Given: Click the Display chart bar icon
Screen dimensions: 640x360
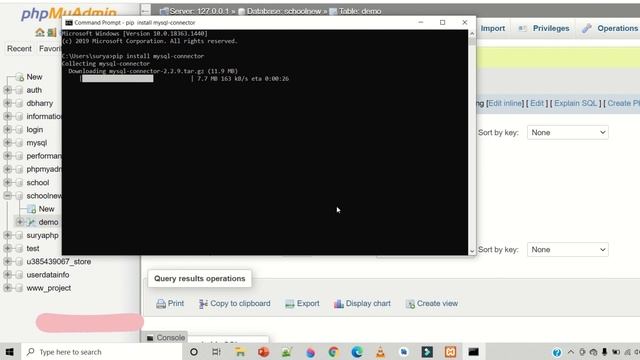Looking at the screenshot, I should 338,304.
